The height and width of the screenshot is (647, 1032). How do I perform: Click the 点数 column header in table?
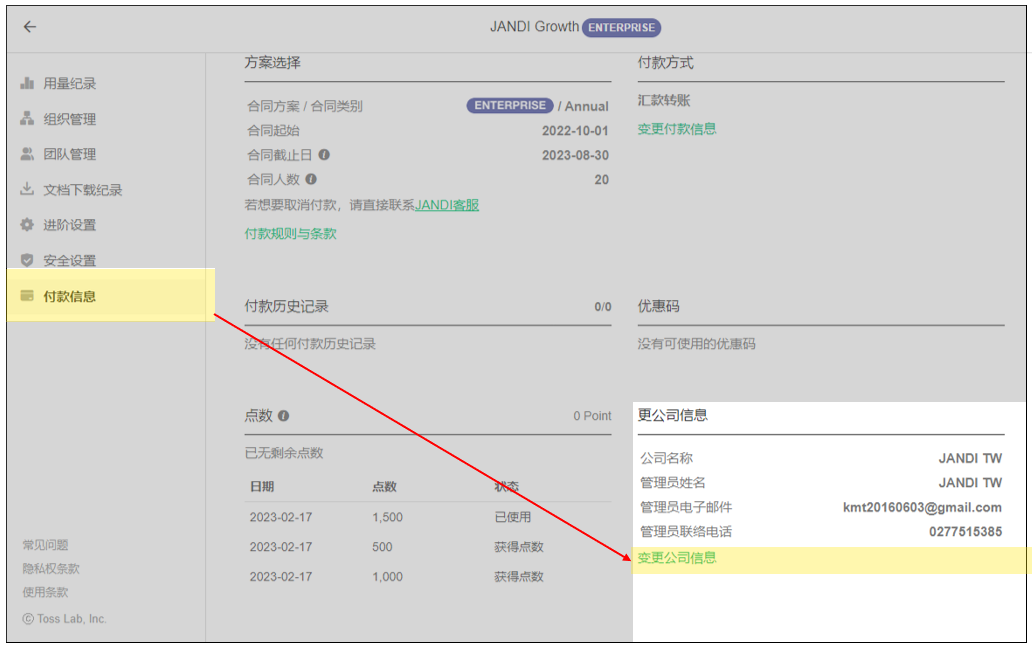(384, 487)
